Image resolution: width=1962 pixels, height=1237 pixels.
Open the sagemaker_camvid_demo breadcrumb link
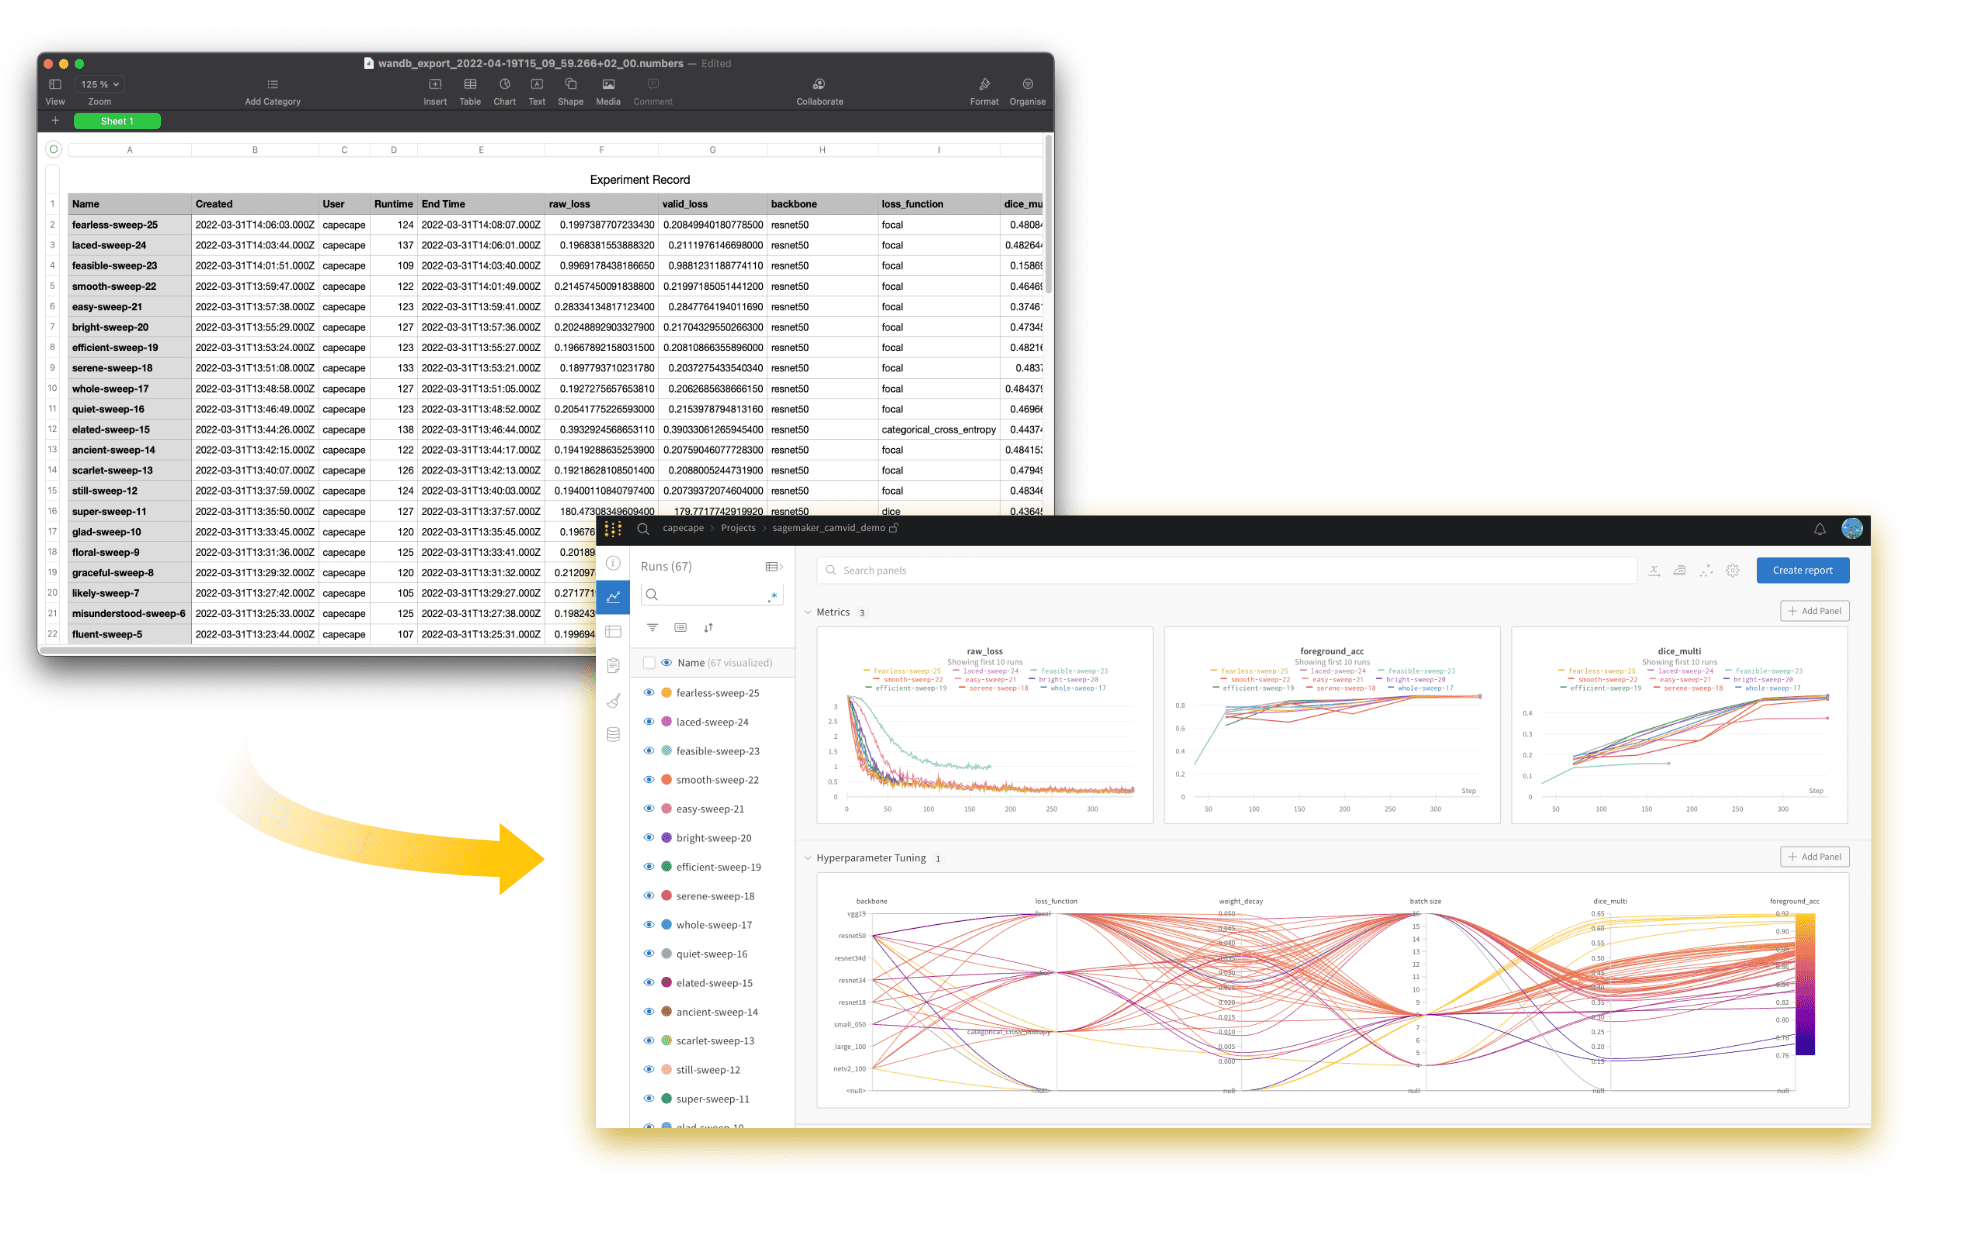828,528
